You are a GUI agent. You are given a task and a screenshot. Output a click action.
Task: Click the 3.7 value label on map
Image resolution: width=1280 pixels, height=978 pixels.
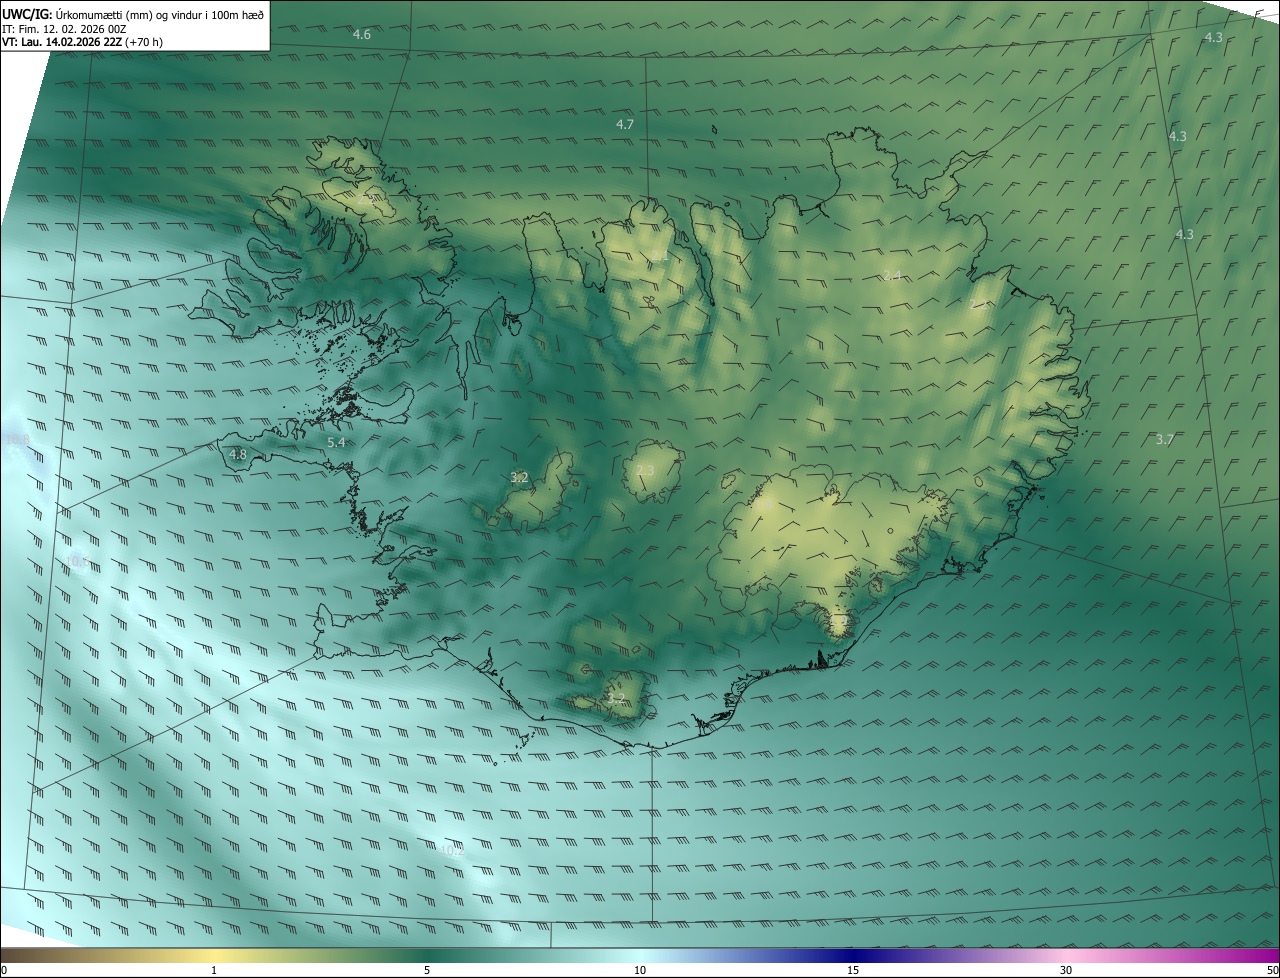point(1165,440)
